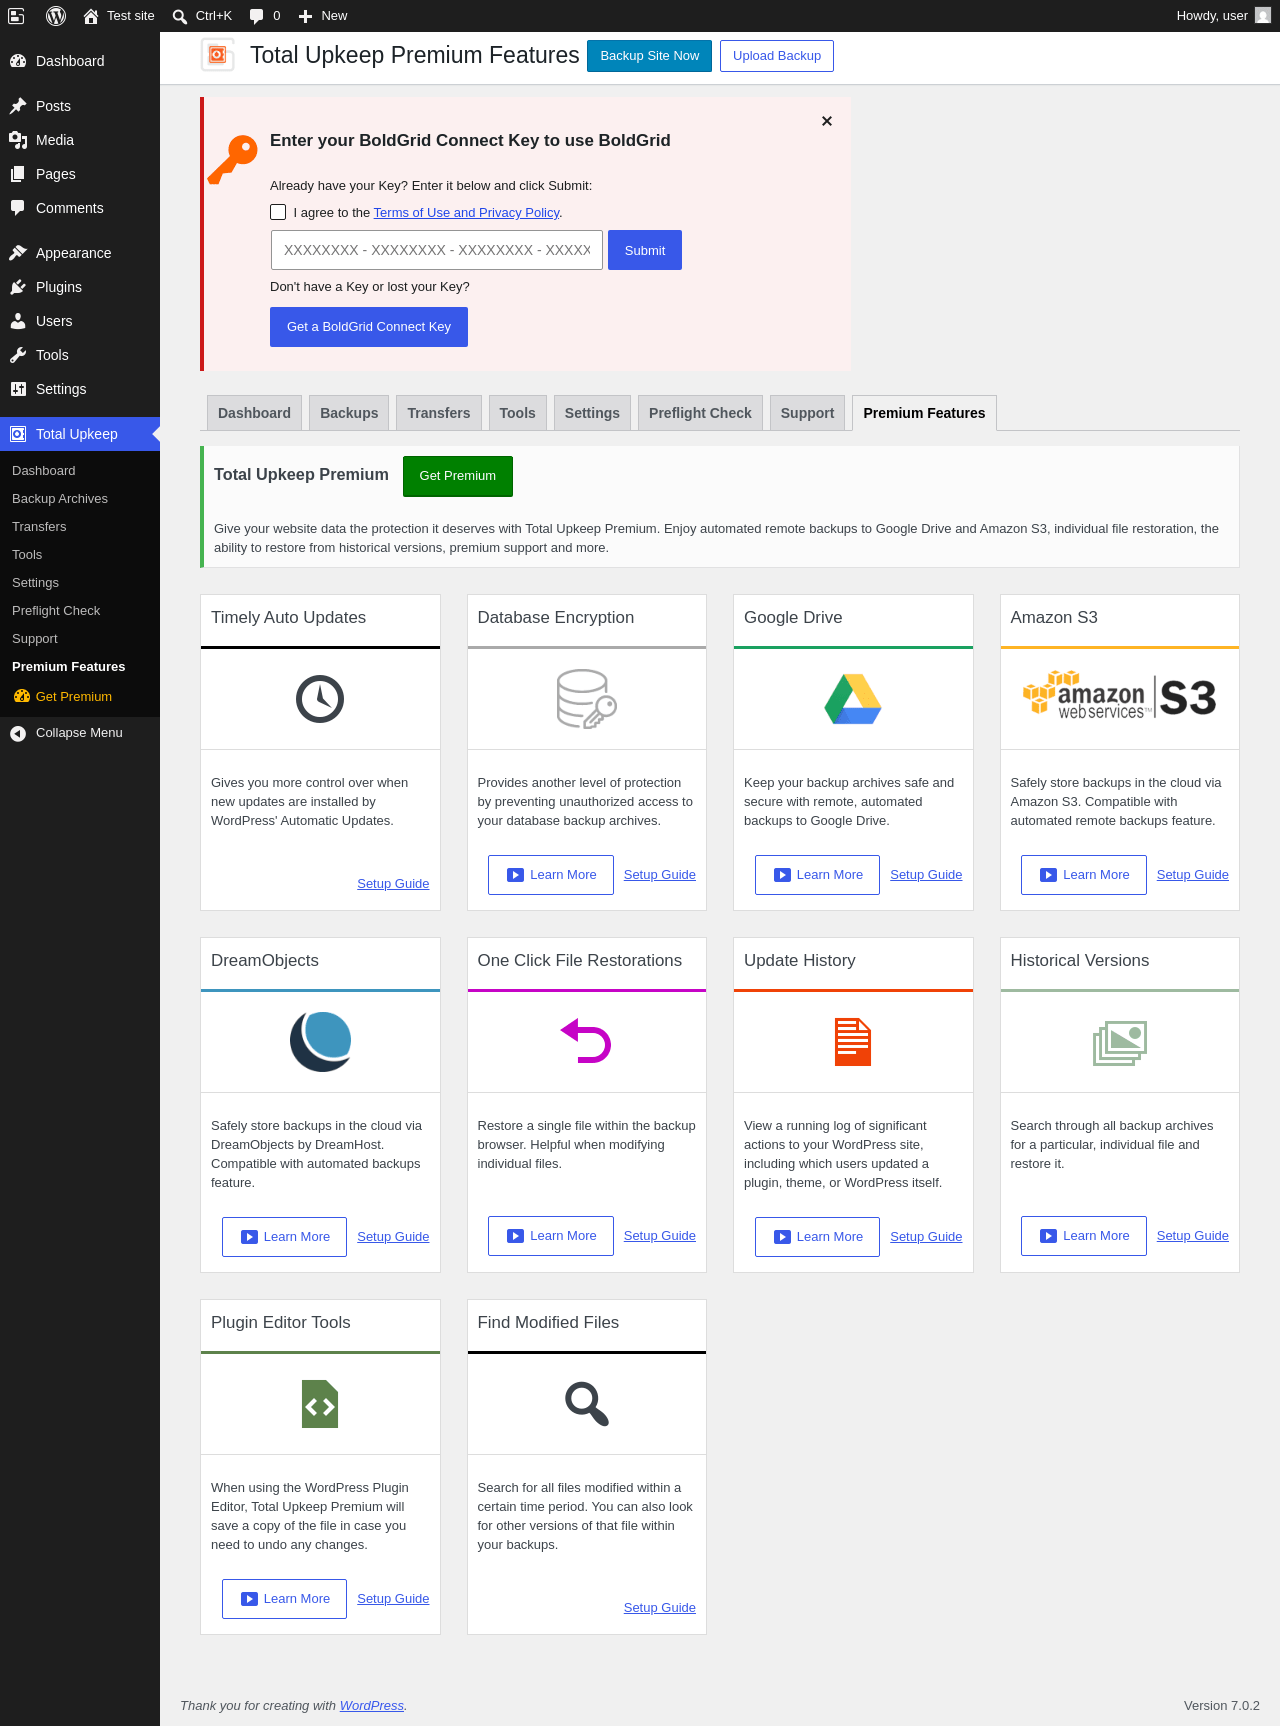The width and height of the screenshot is (1280, 1726).
Task: Click the Backup Site Now button
Action: pos(649,56)
